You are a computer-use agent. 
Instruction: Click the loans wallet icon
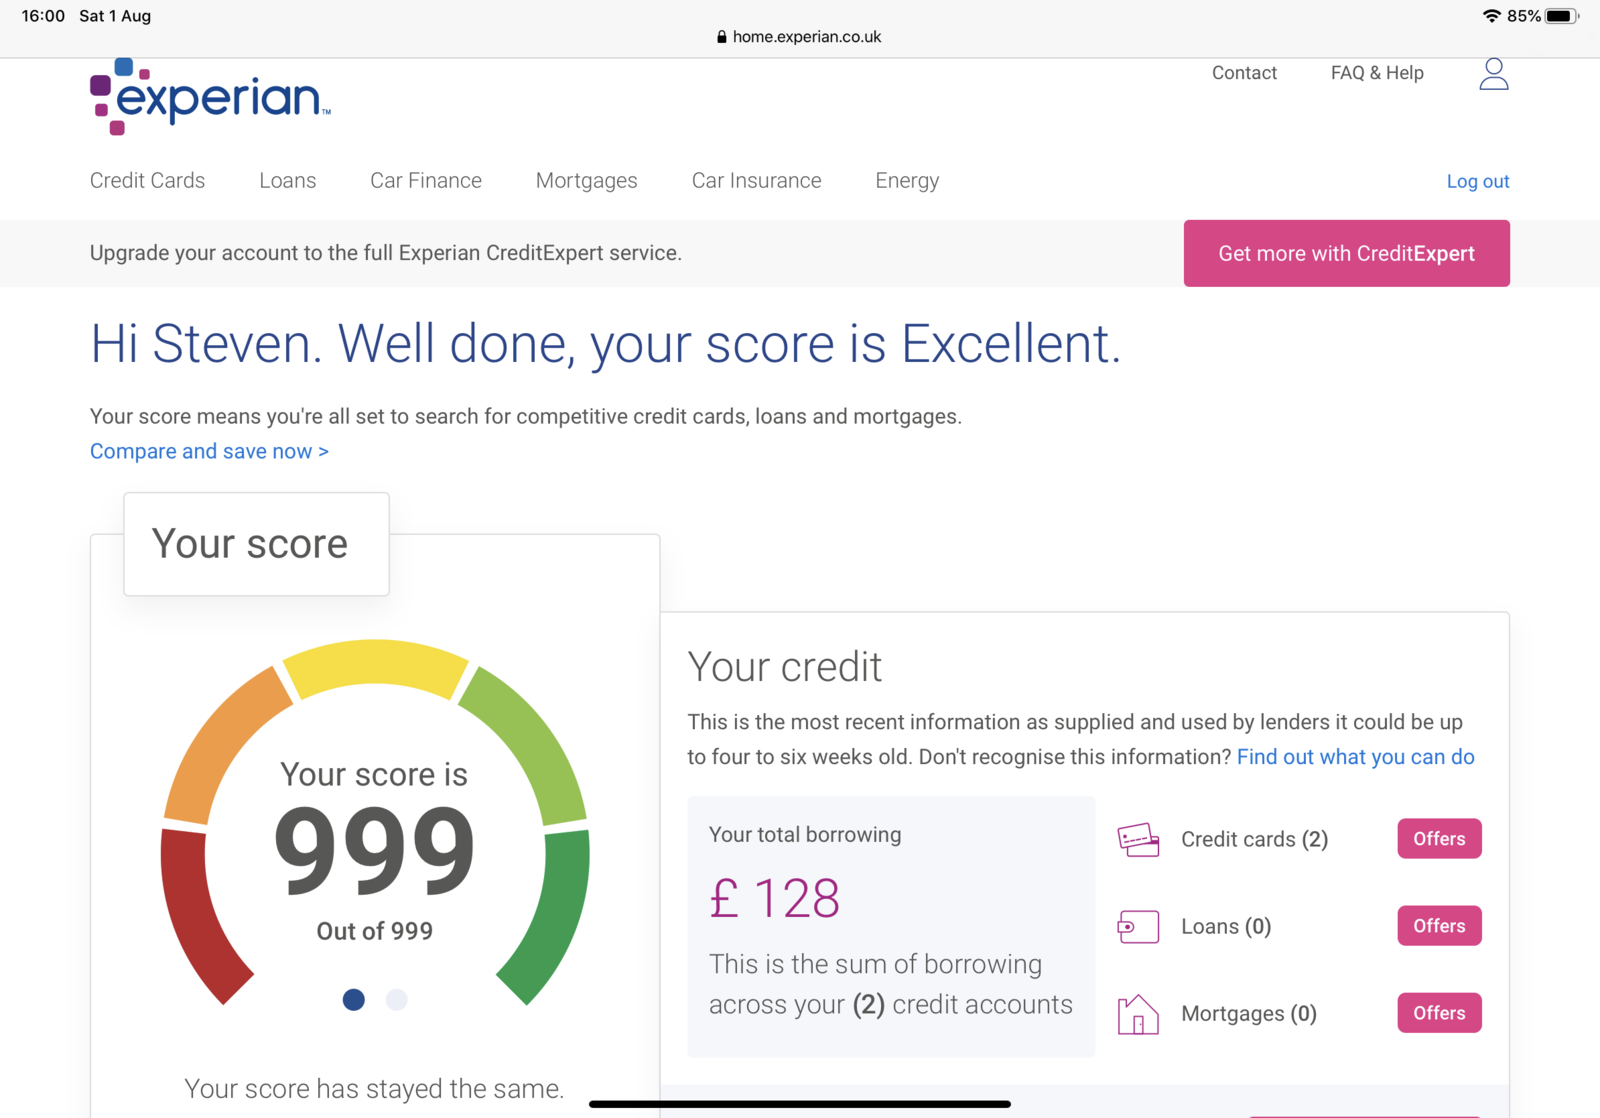point(1138,927)
